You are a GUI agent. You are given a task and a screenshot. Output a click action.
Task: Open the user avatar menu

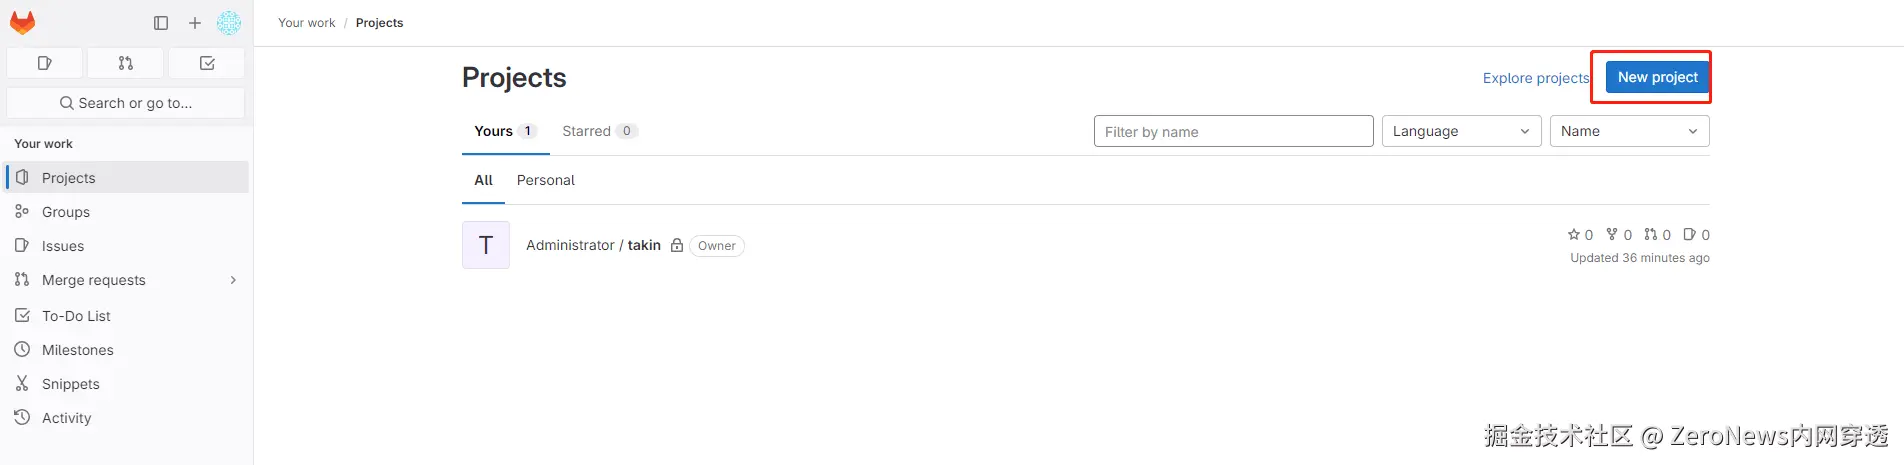(229, 23)
